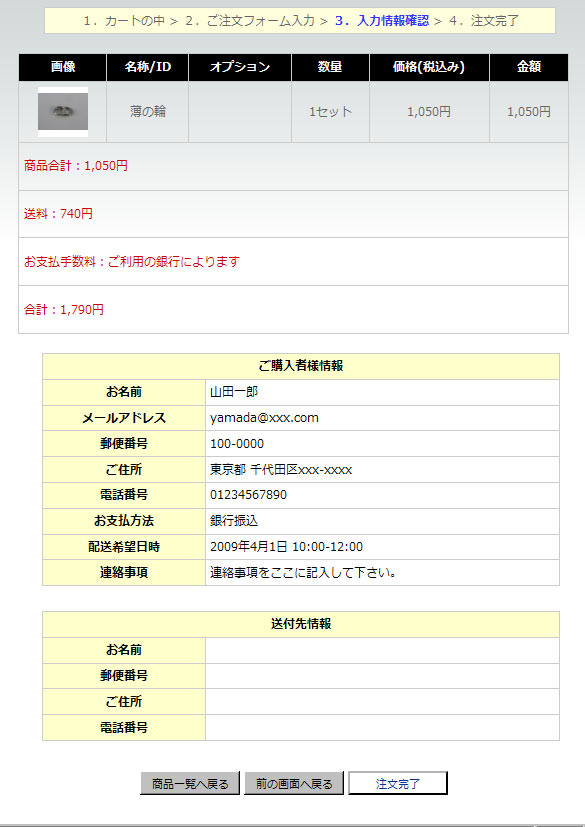Click the 名称/ID column header

click(148, 67)
